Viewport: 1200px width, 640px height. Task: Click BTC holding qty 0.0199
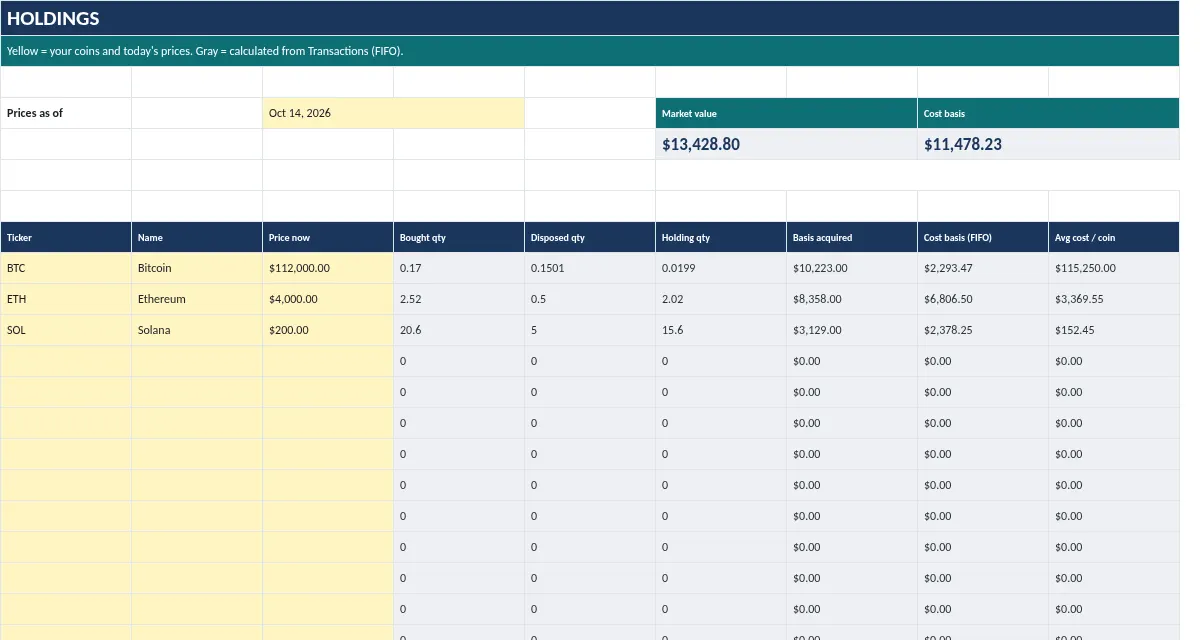721,268
